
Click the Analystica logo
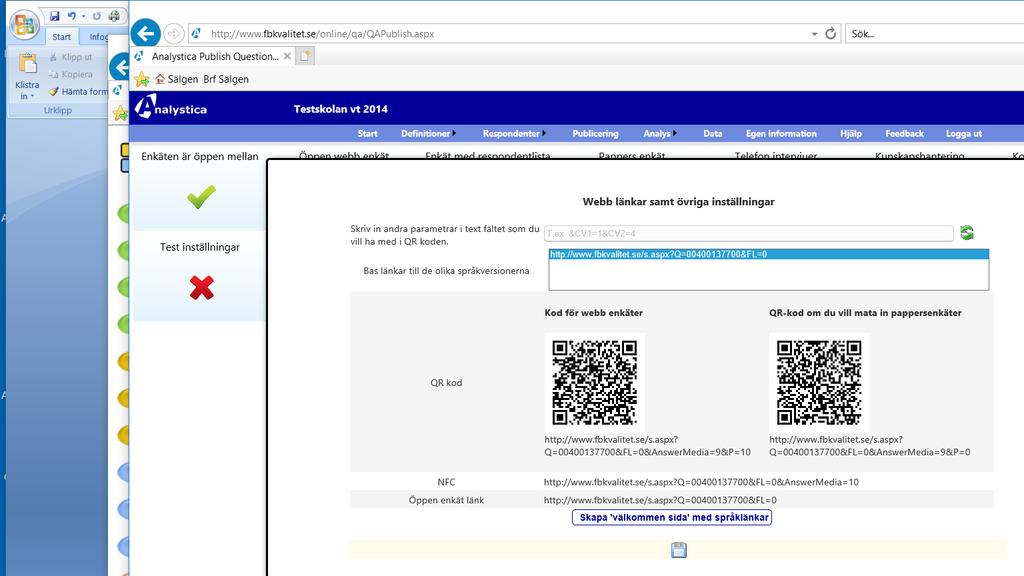171,108
